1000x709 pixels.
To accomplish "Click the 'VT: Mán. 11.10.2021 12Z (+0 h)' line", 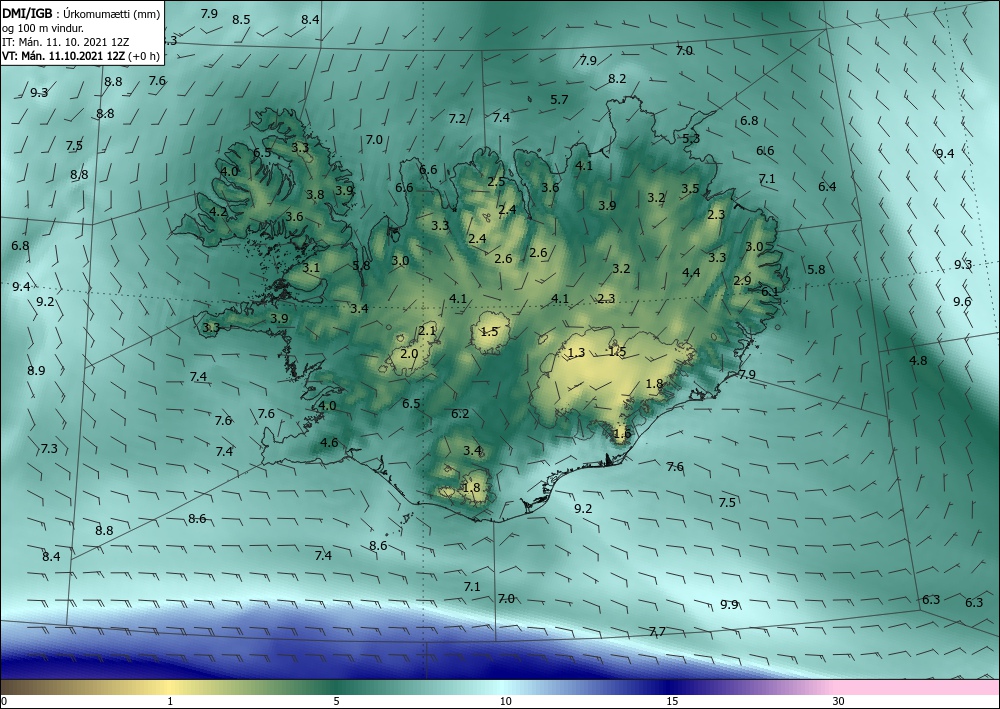I will pos(81,56).
